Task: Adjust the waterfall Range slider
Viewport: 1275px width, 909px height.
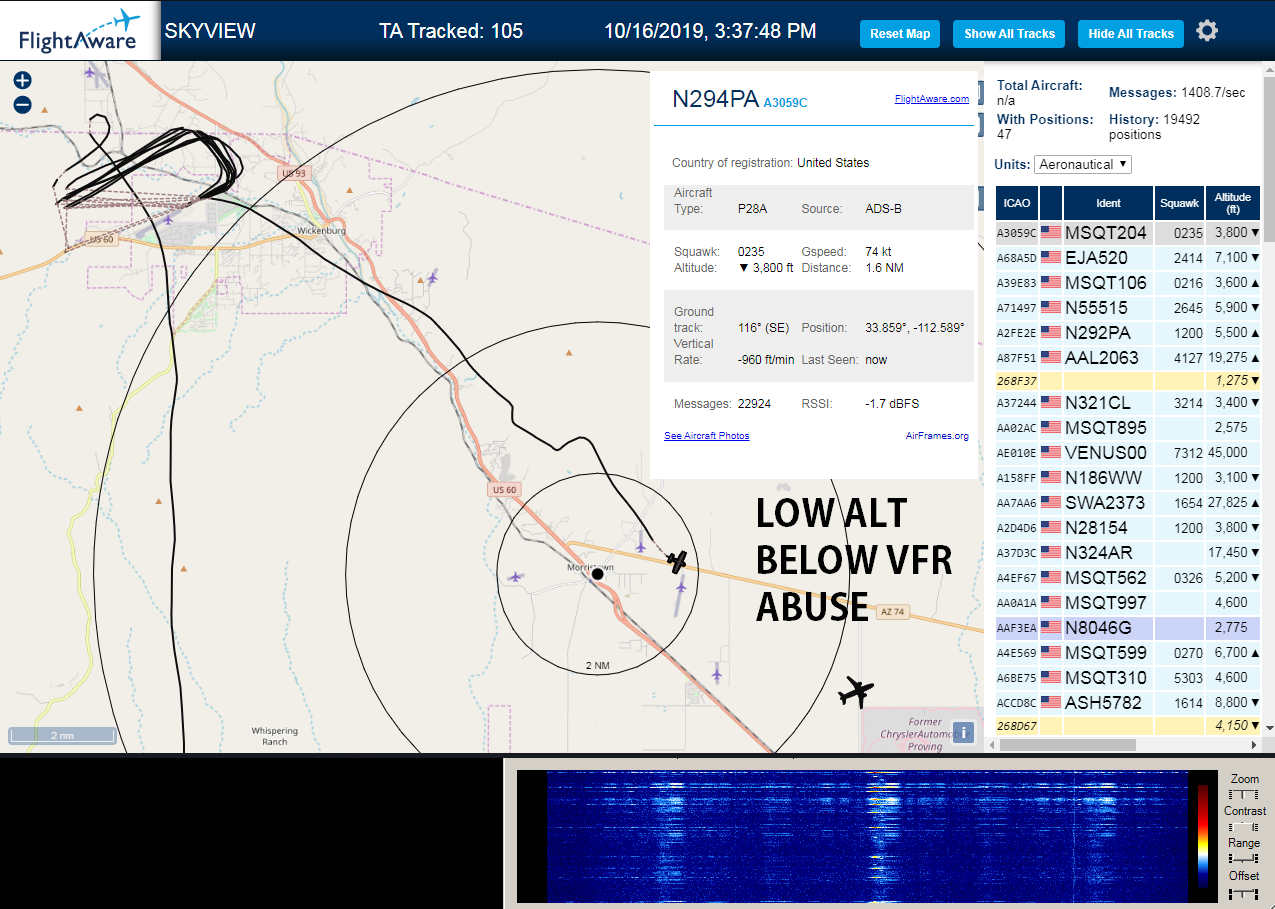Action: pyautogui.click(x=1244, y=859)
